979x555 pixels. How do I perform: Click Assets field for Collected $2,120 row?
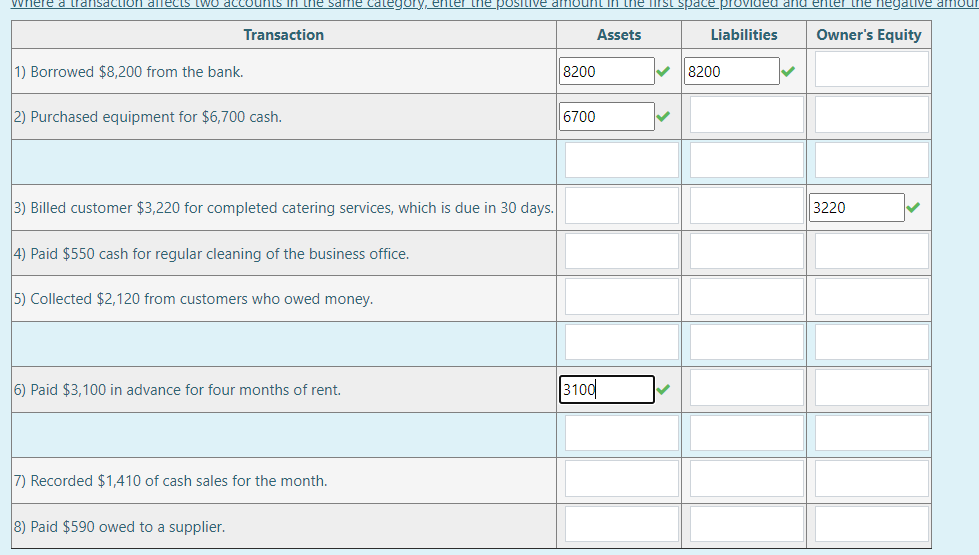[x=621, y=297]
